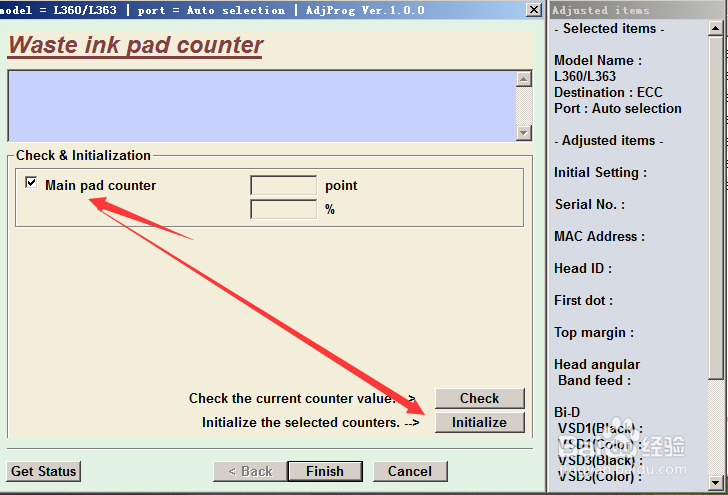The width and height of the screenshot is (728, 495).
Task: Click the point value field
Action: pos(283,185)
